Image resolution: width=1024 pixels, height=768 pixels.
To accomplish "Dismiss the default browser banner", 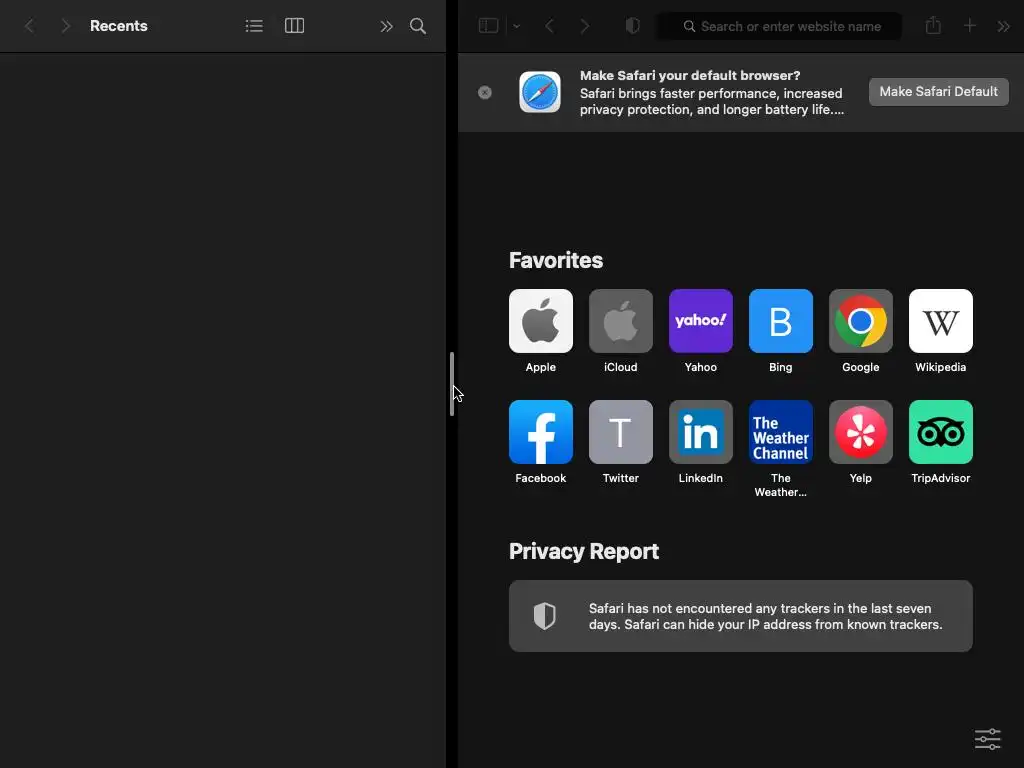I will pos(485,93).
